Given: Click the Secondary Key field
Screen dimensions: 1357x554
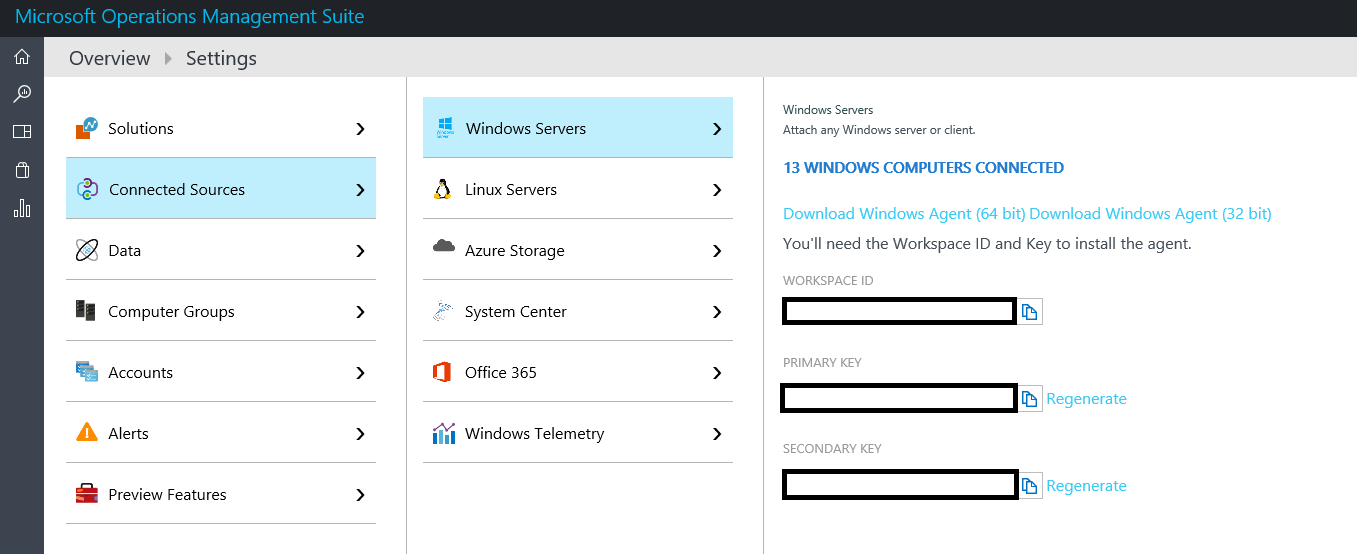Looking at the screenshot, I should coord(900,485).
